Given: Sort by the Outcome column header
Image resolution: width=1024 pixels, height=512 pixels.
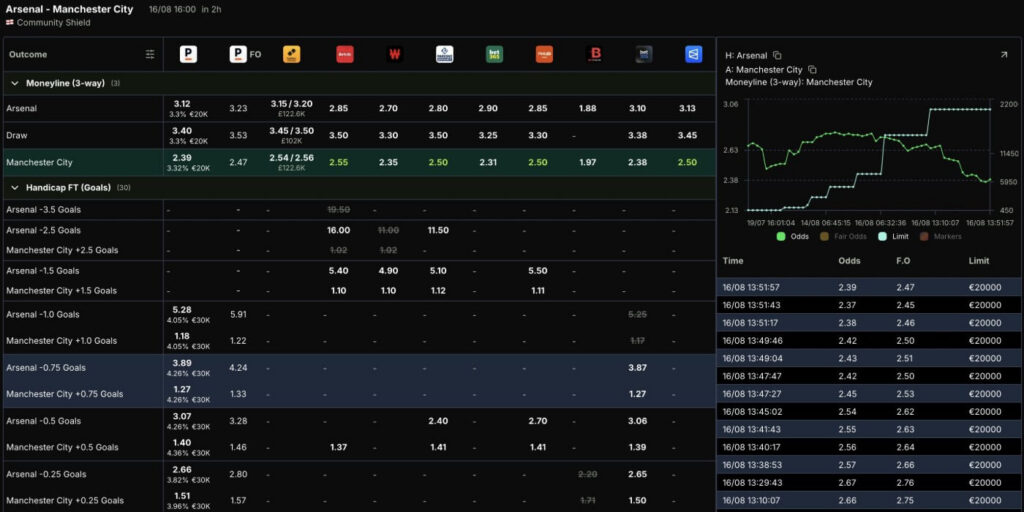Looking at the screenshot, I should coord(28,55).
